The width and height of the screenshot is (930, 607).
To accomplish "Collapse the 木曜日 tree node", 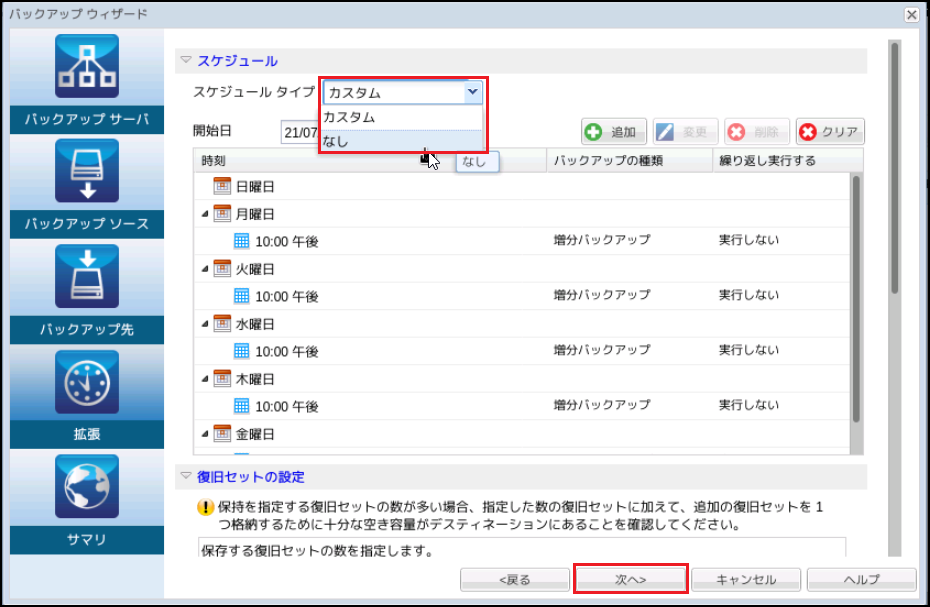I will (x=205, y=379).
